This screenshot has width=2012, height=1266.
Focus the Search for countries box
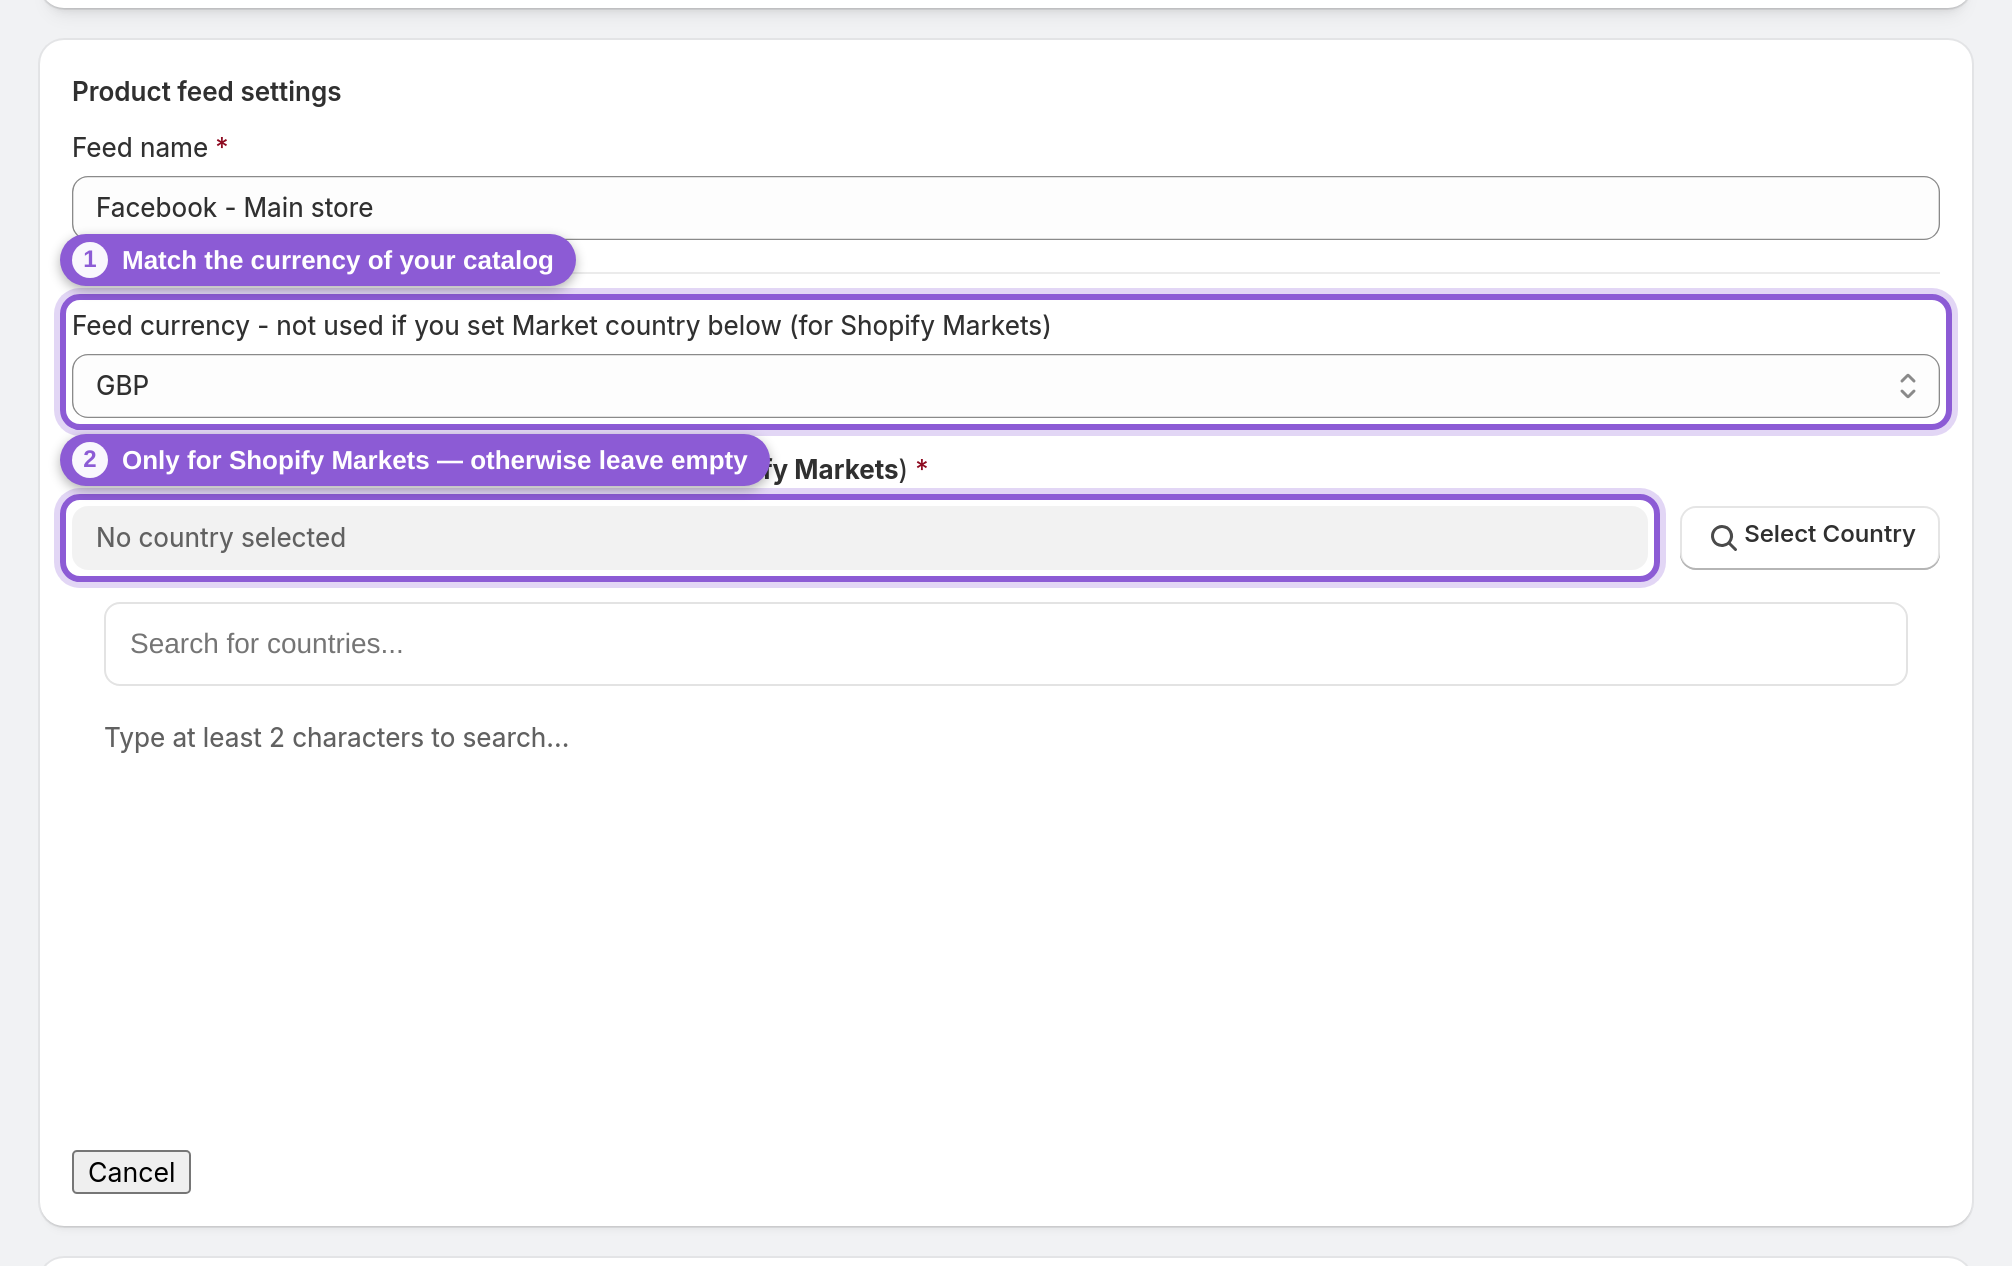(x=1005, y=644)
